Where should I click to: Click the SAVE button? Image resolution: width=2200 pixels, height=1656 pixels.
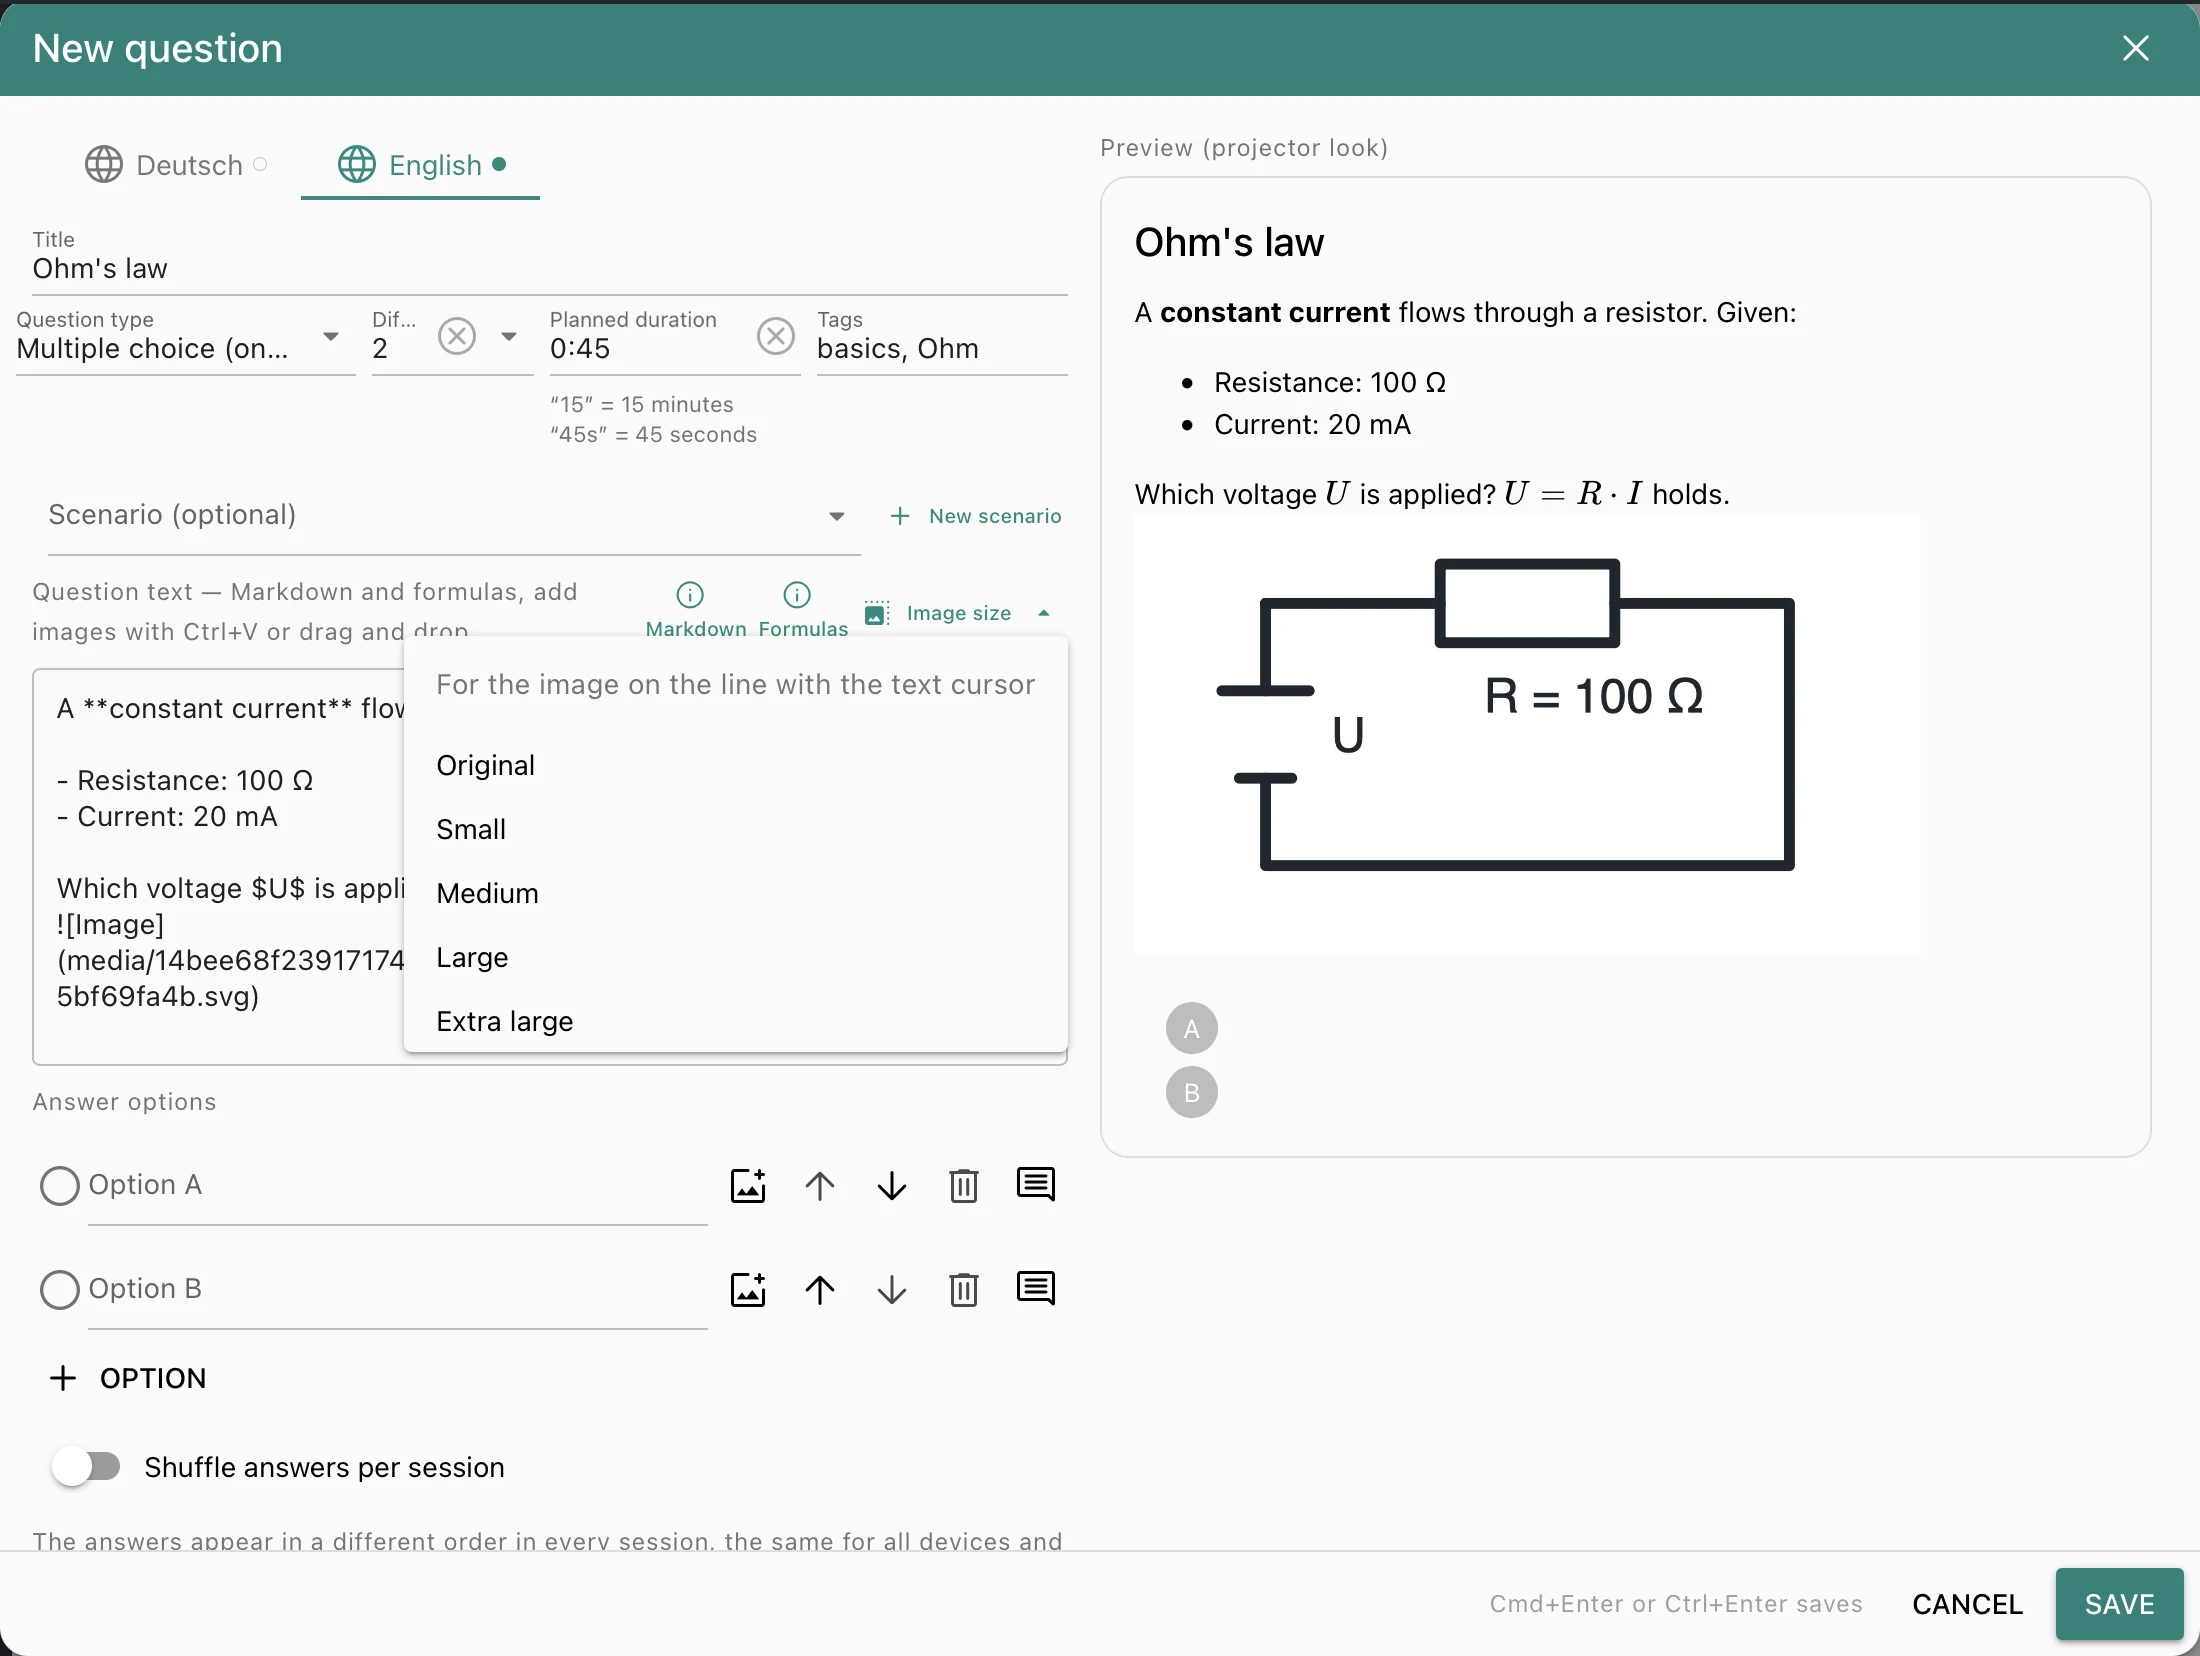point(2119,1604)
